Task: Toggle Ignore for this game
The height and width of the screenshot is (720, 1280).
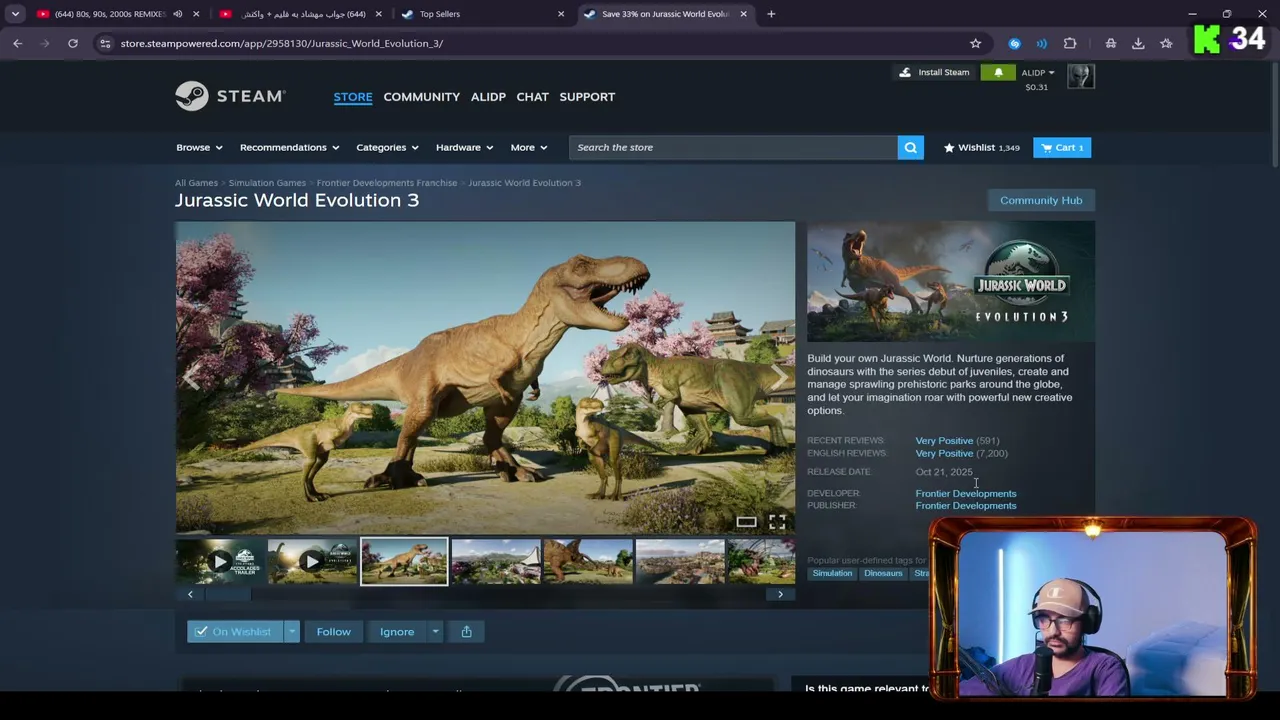Action: [x=397, y=632]
